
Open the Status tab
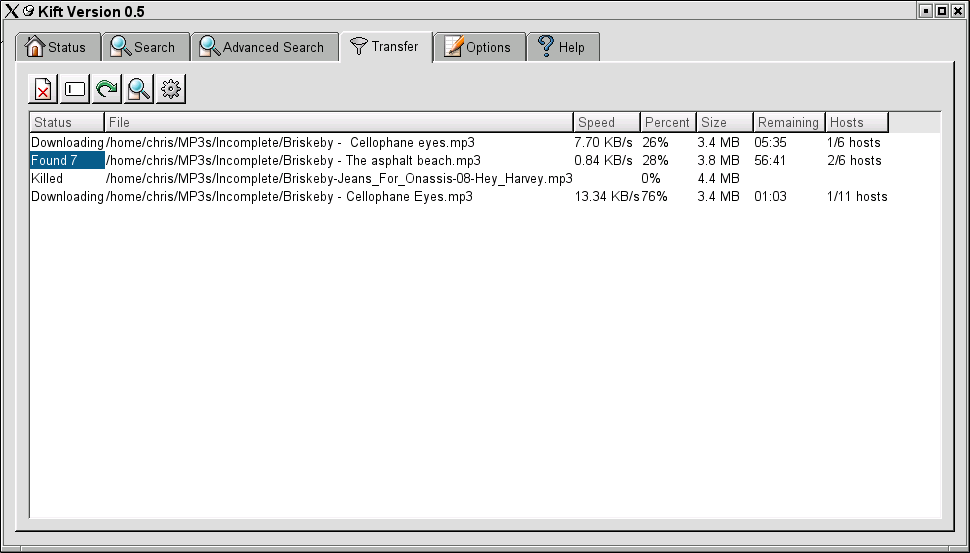pyautogui.click(x=57, y=47)
